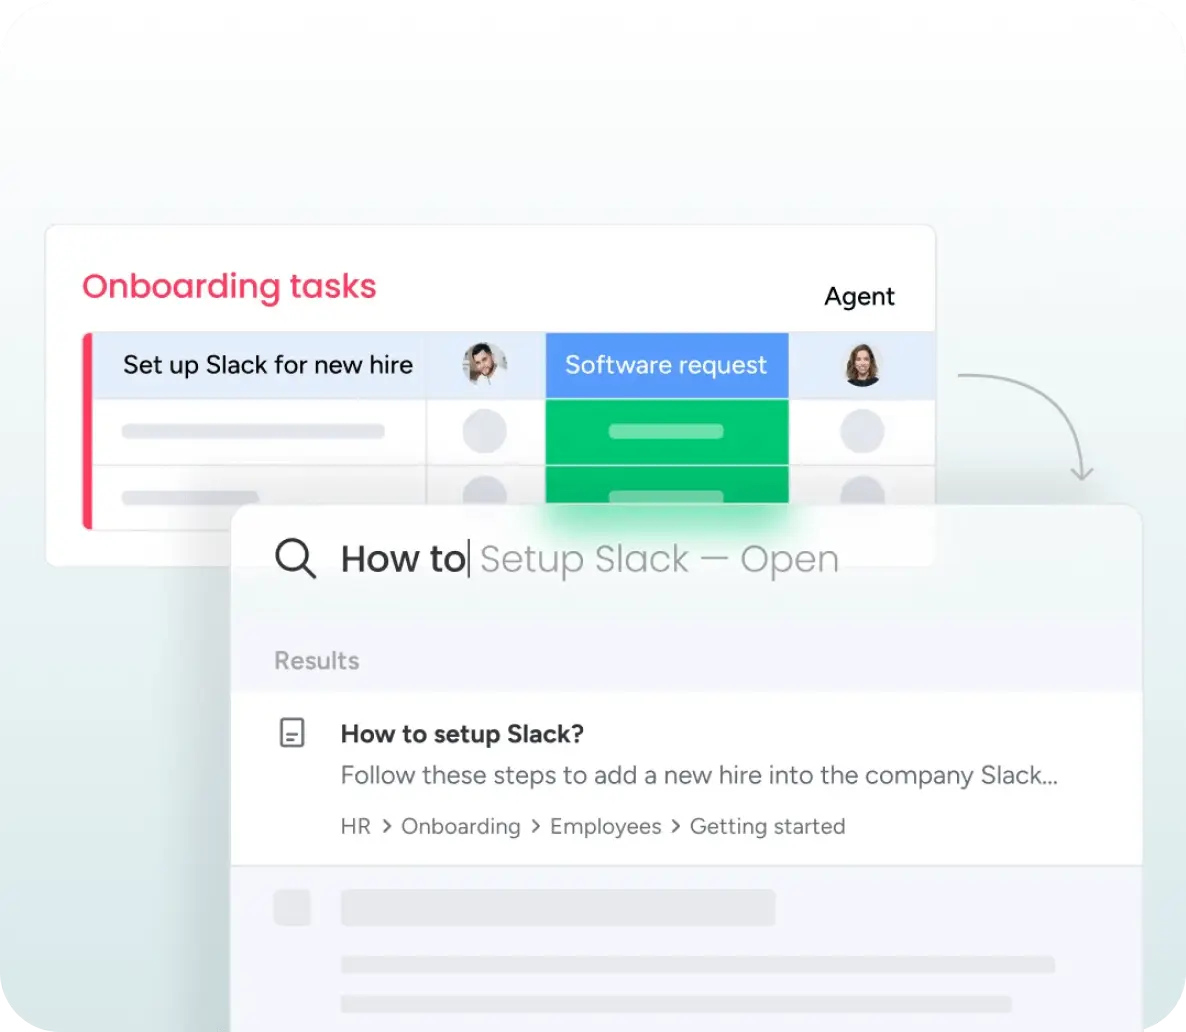Expand the chevron after Onboarding breadcrumb
This screenshot has width=1186, height=1032.
(536, 826)
